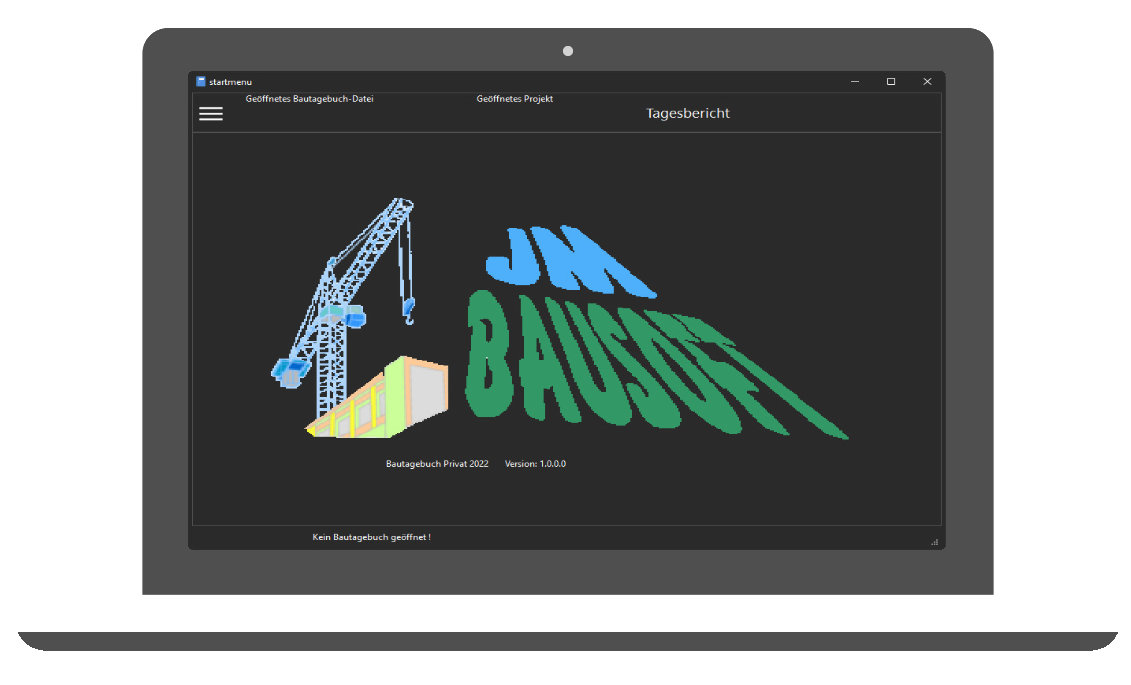This screenshot has height=685, width=1131.
Task: Click the startmenu app icon in title bar
Action: (x=201, y=81)
